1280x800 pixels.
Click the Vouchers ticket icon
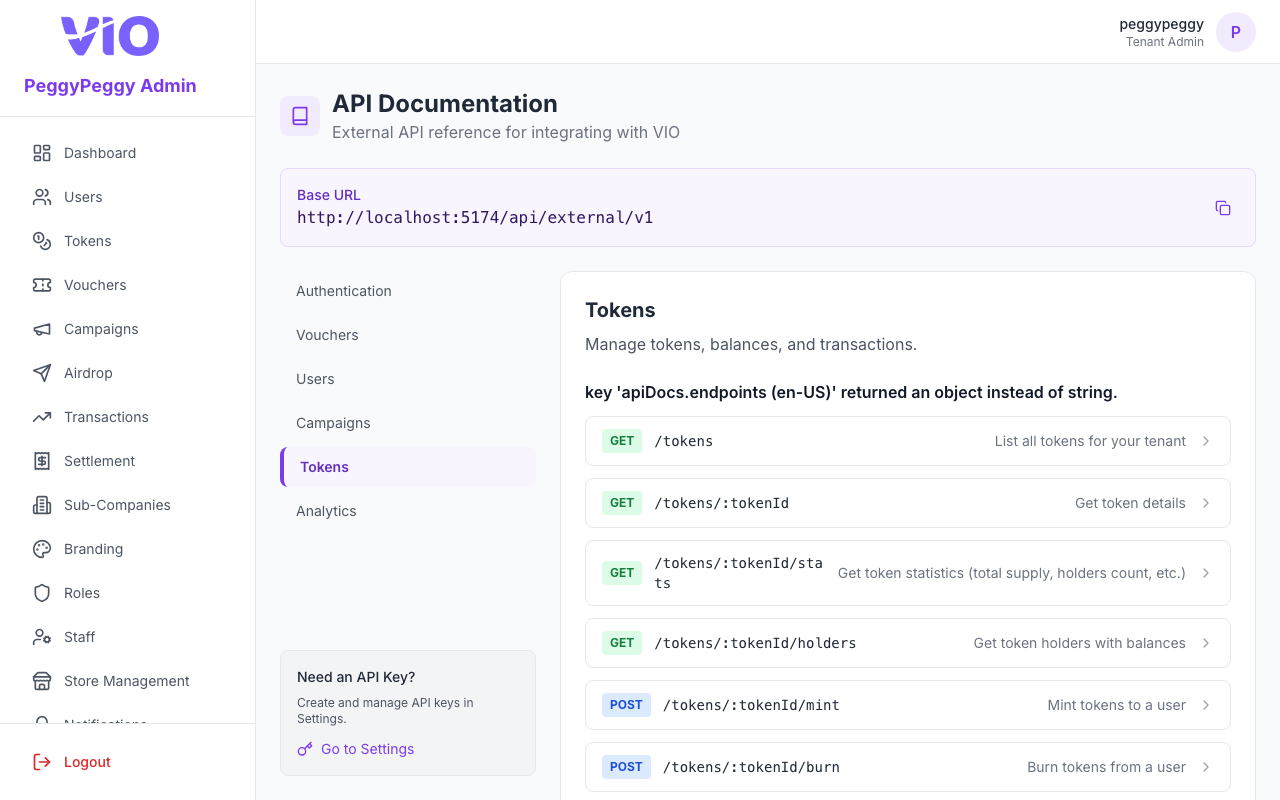pyautogui.click(x=42, y=285)
